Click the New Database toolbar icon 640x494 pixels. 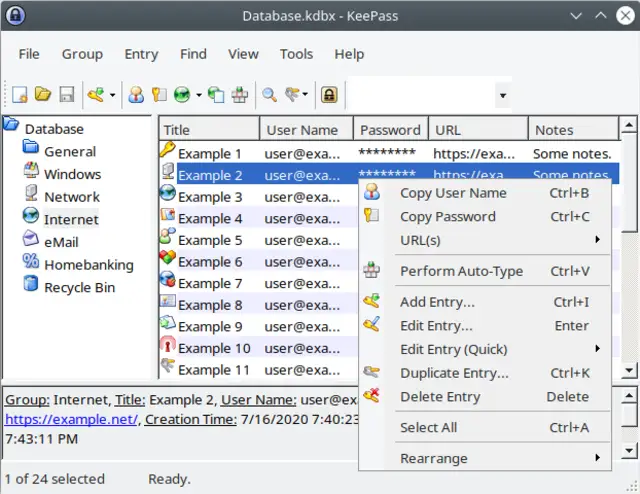[20, 95]
